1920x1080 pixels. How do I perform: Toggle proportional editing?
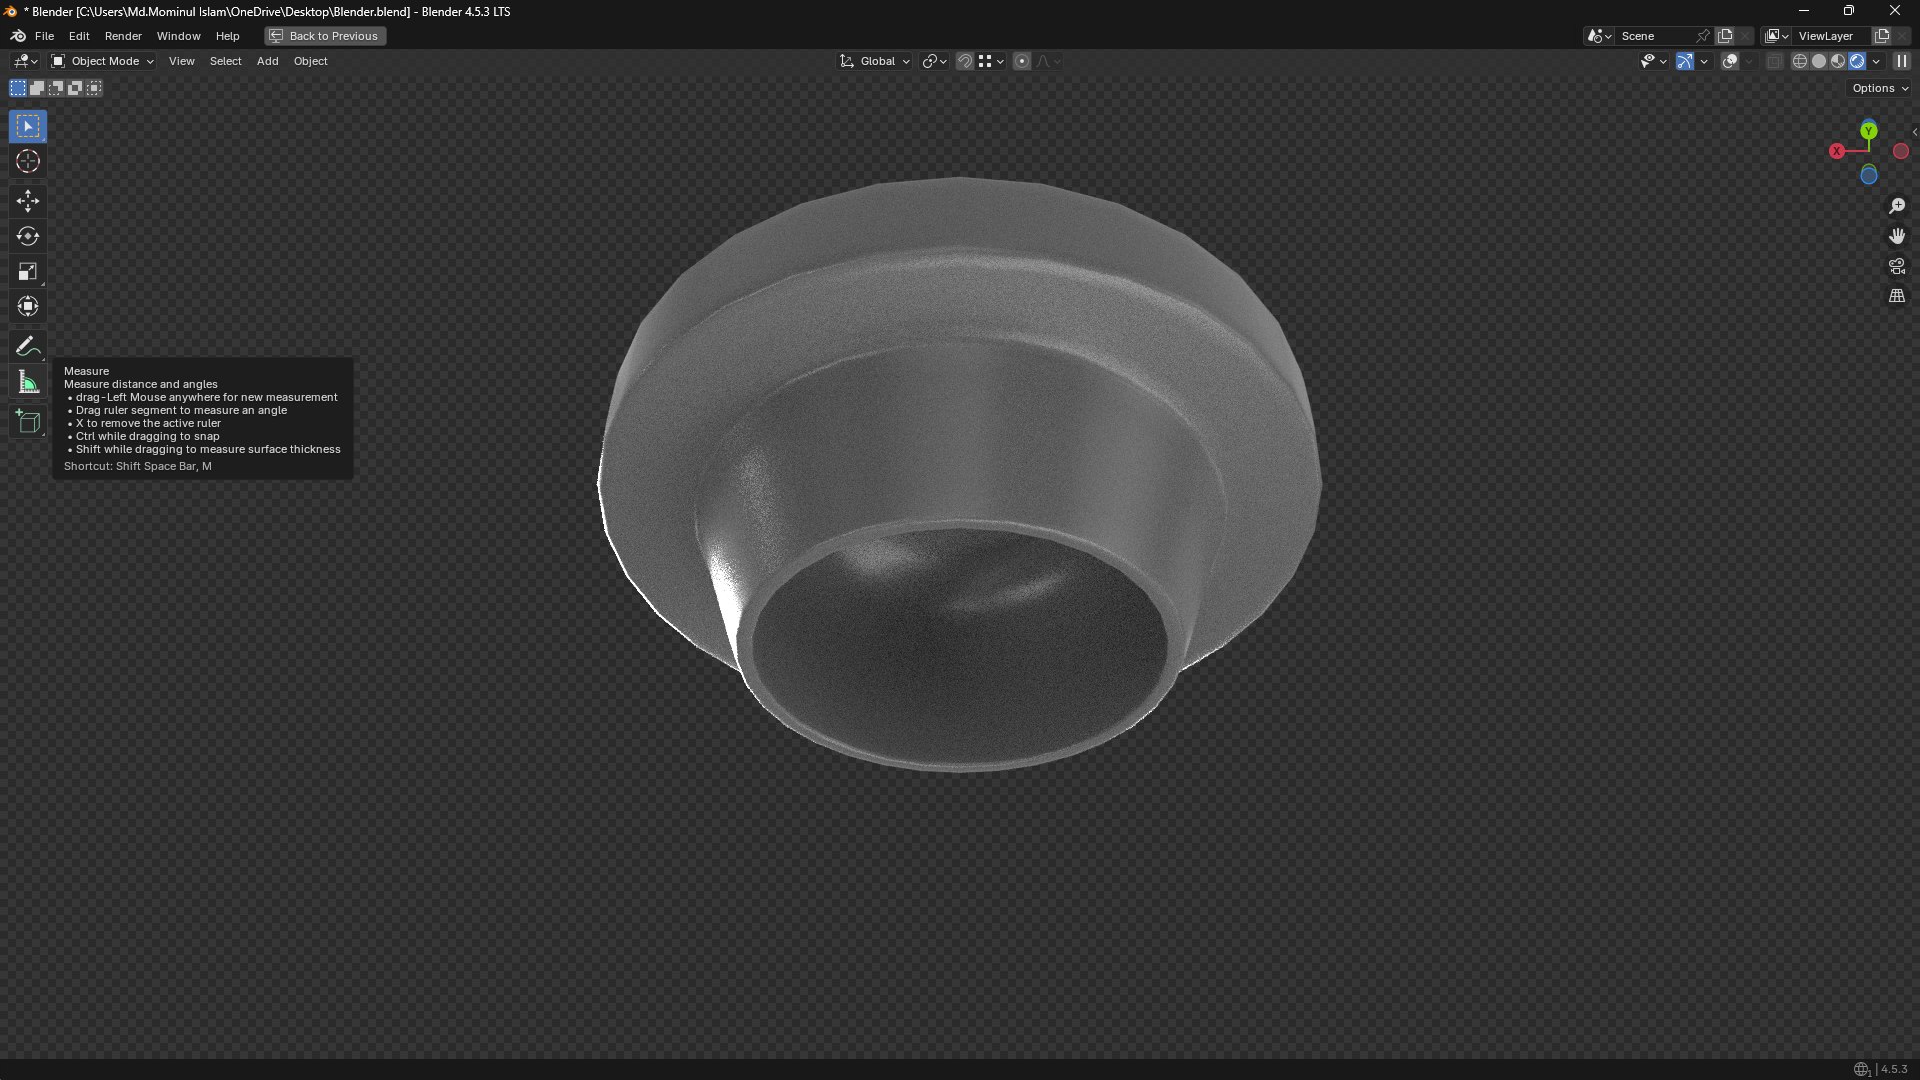pos(1022,61)
